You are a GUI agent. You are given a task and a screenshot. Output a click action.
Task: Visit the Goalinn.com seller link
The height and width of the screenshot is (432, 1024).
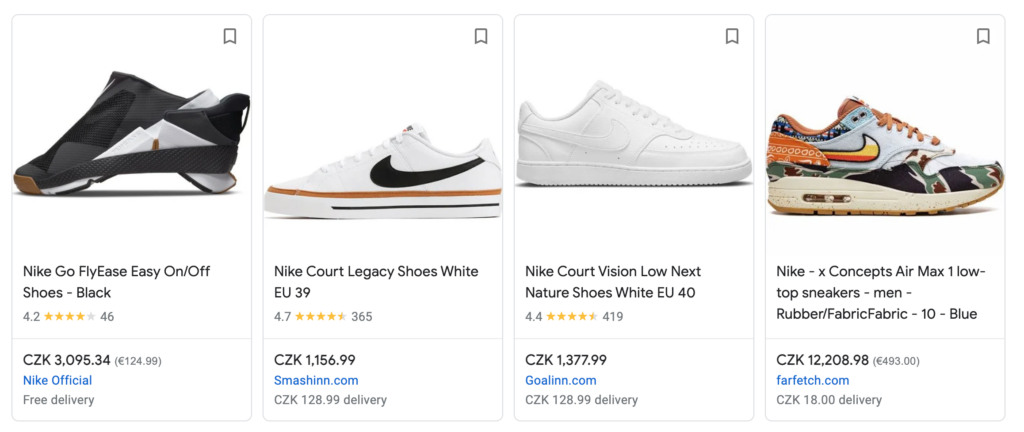560,380
